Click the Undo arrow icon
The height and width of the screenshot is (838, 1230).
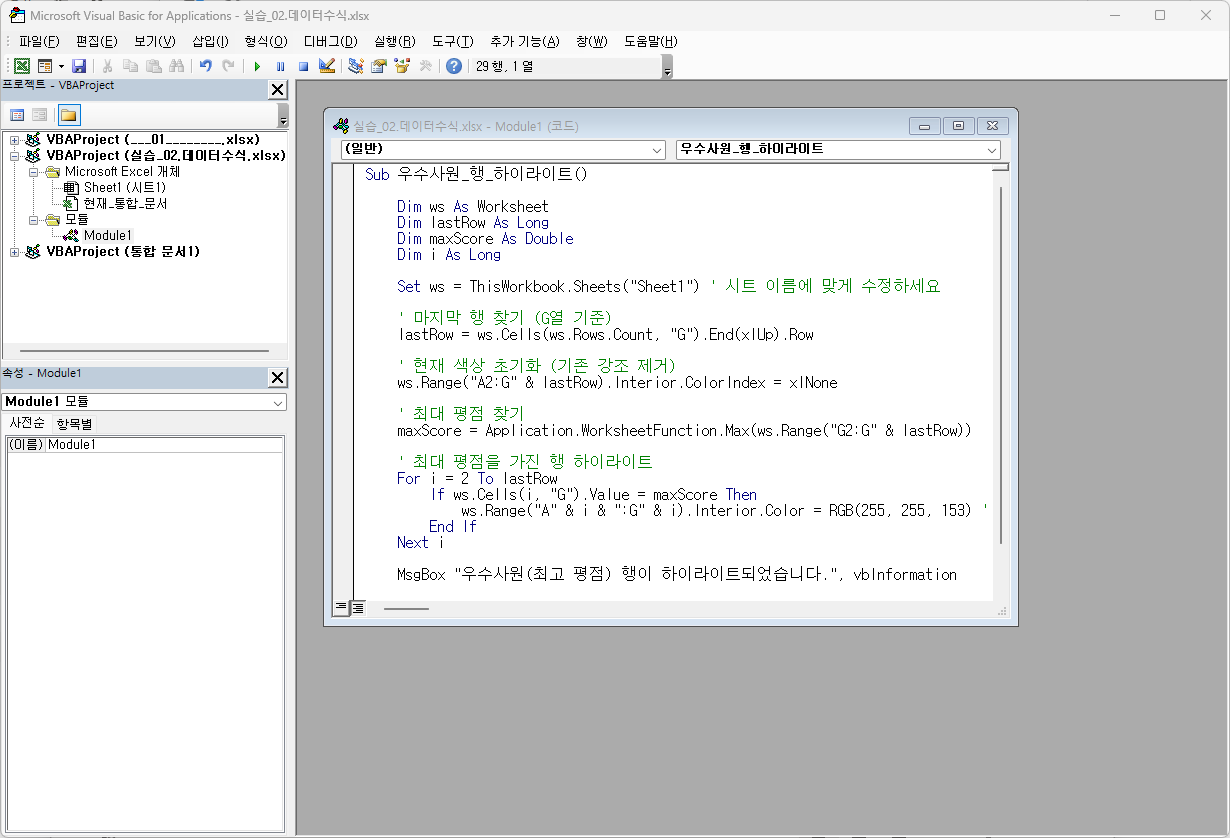205,66
